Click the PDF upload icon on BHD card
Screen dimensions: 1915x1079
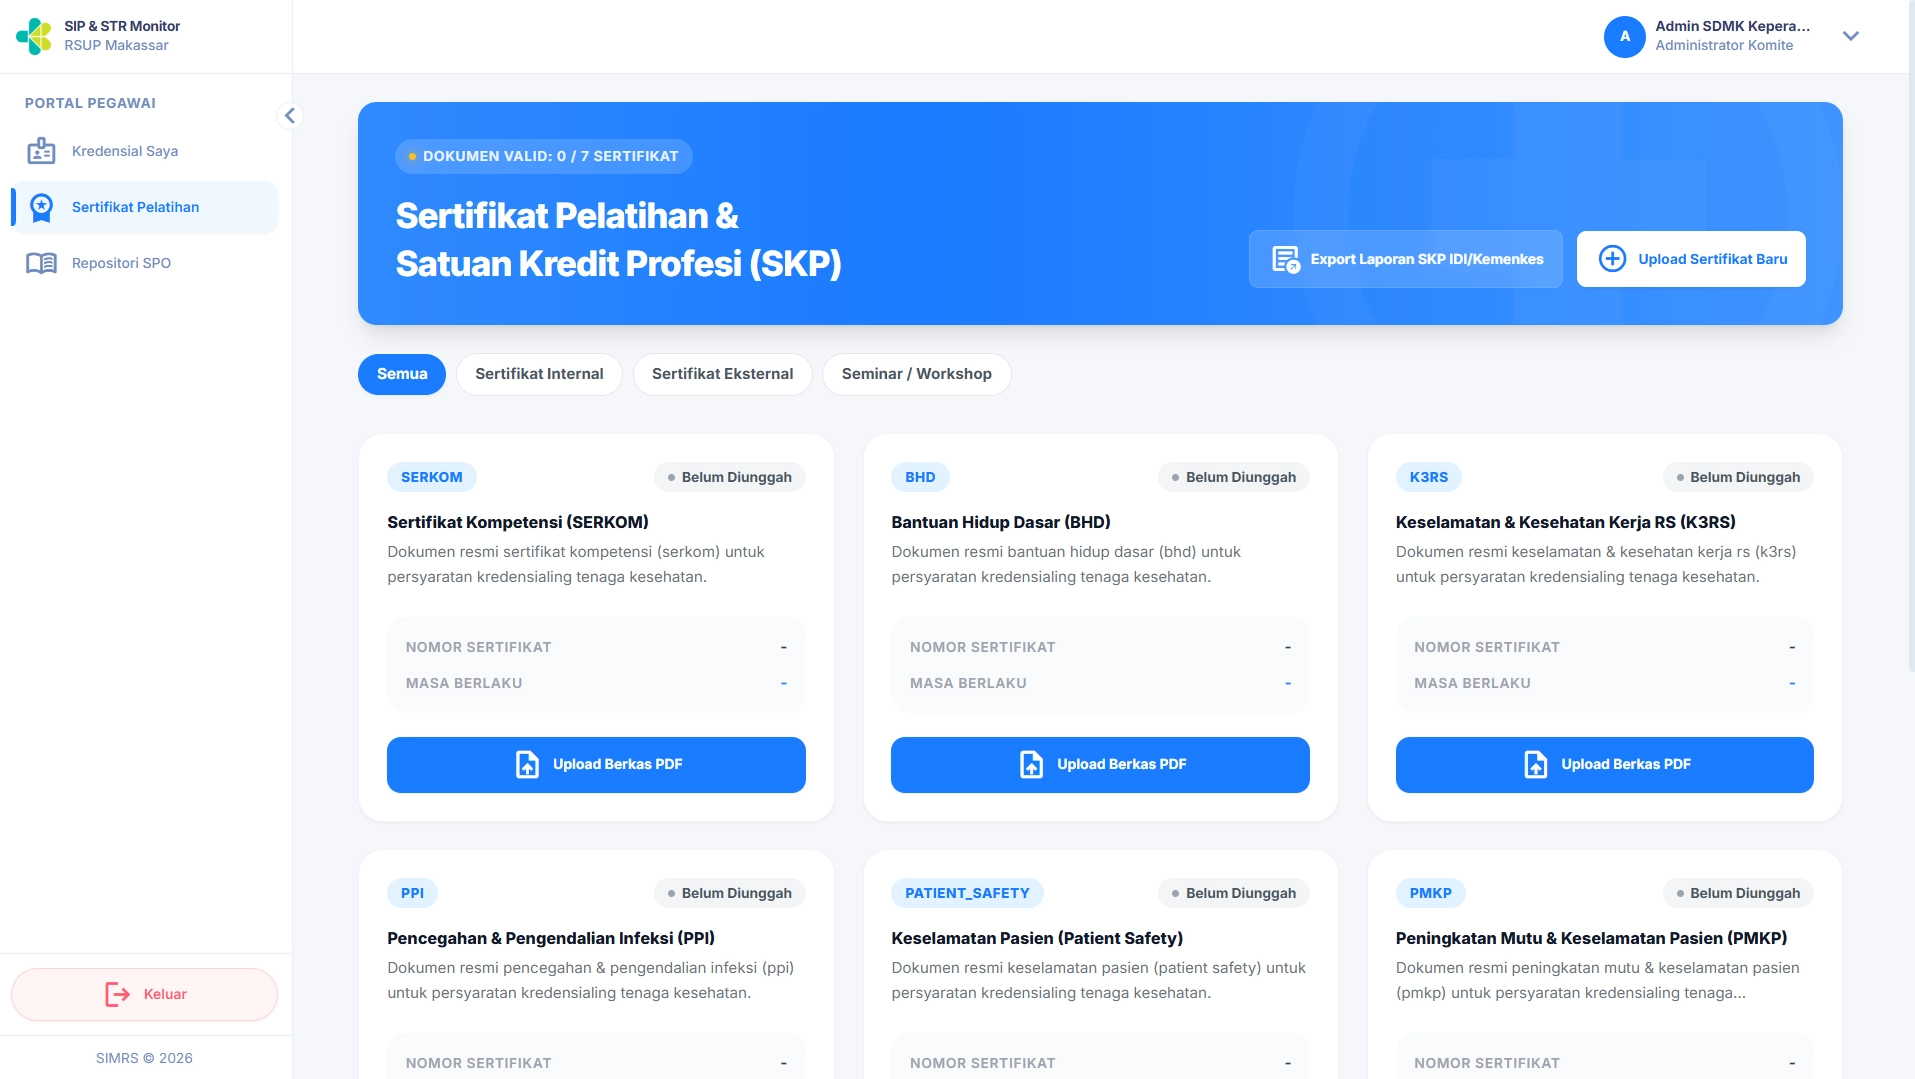coord(1031,764)
